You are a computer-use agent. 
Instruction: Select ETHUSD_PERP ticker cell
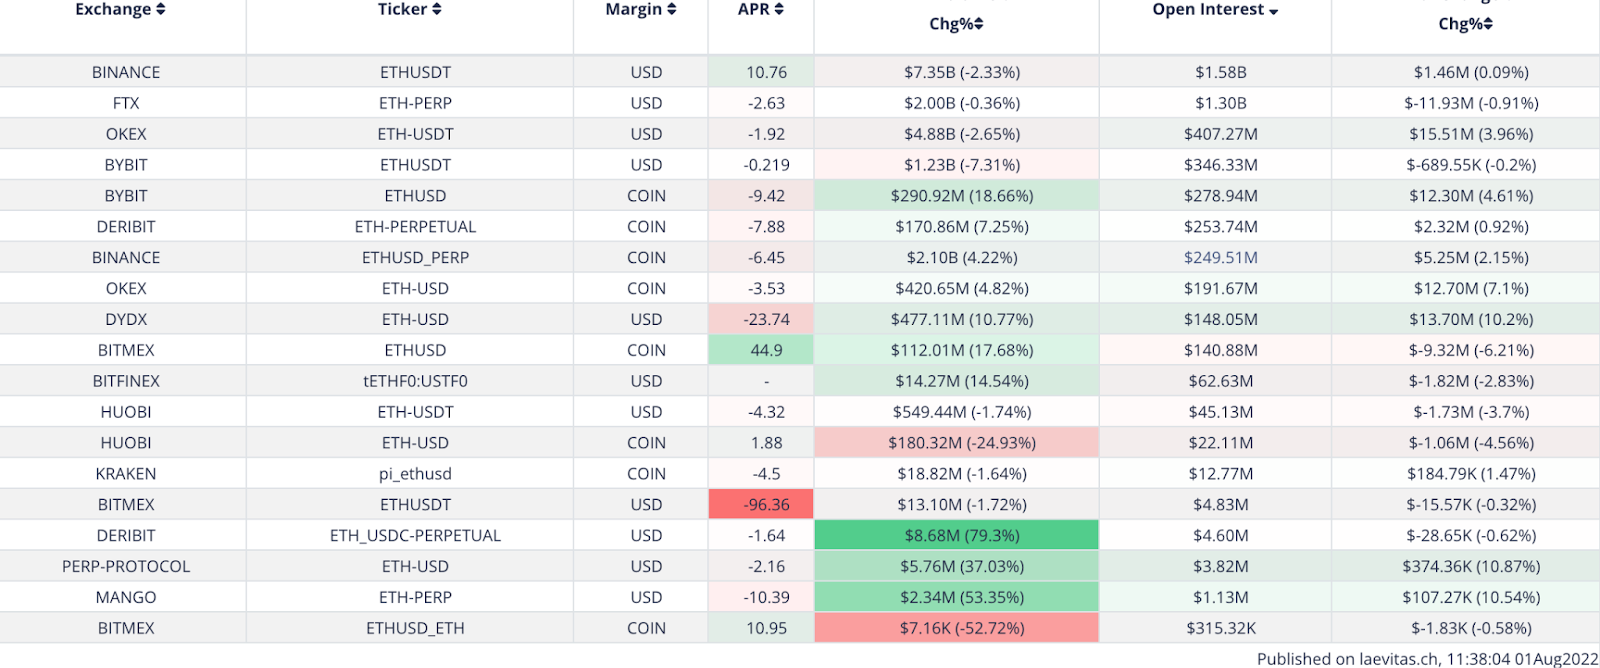point(410,258)
